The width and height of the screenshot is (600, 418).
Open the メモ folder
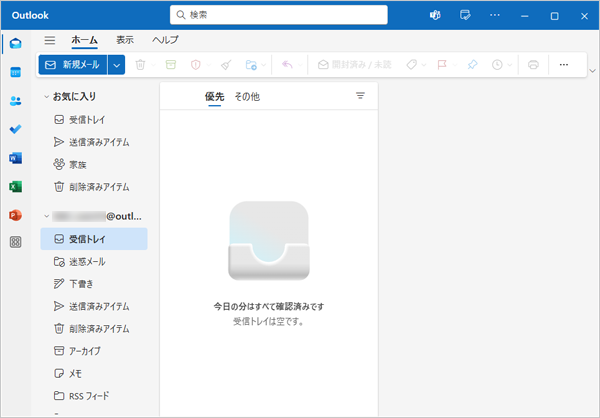click(x=94, y=373)
